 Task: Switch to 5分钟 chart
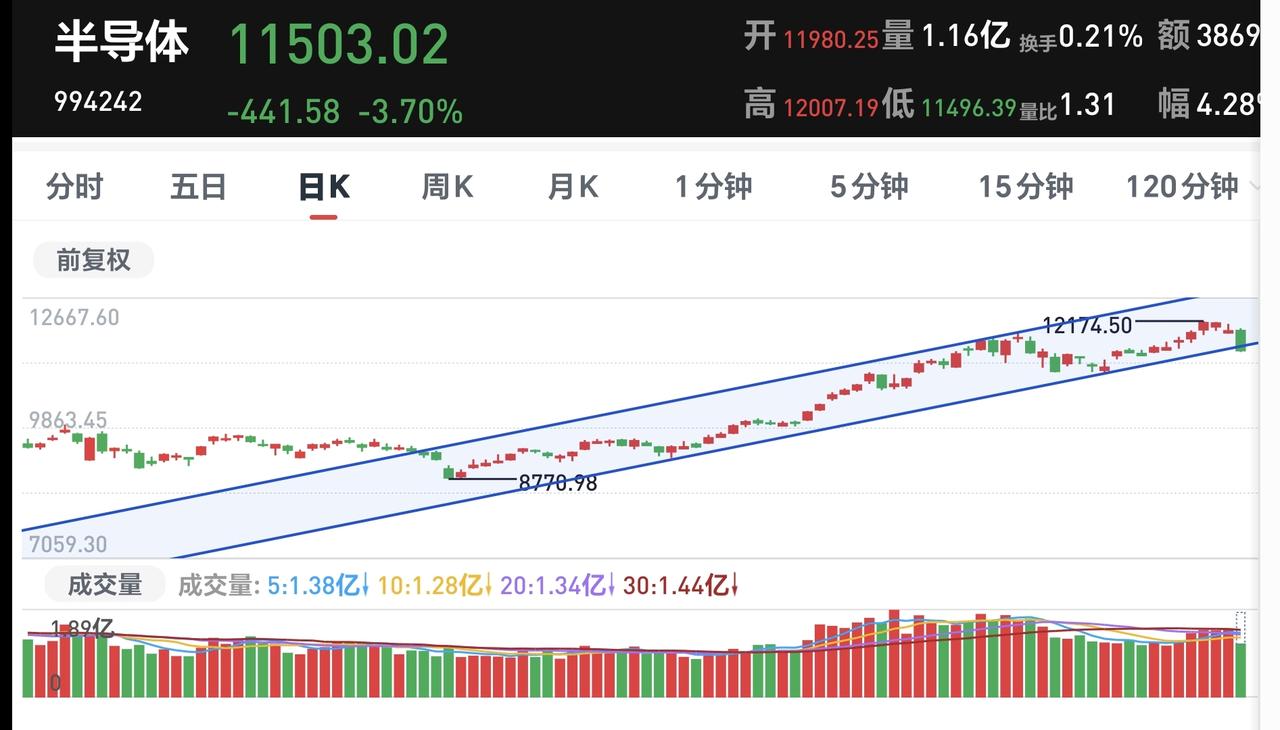(x=869, y=187)
